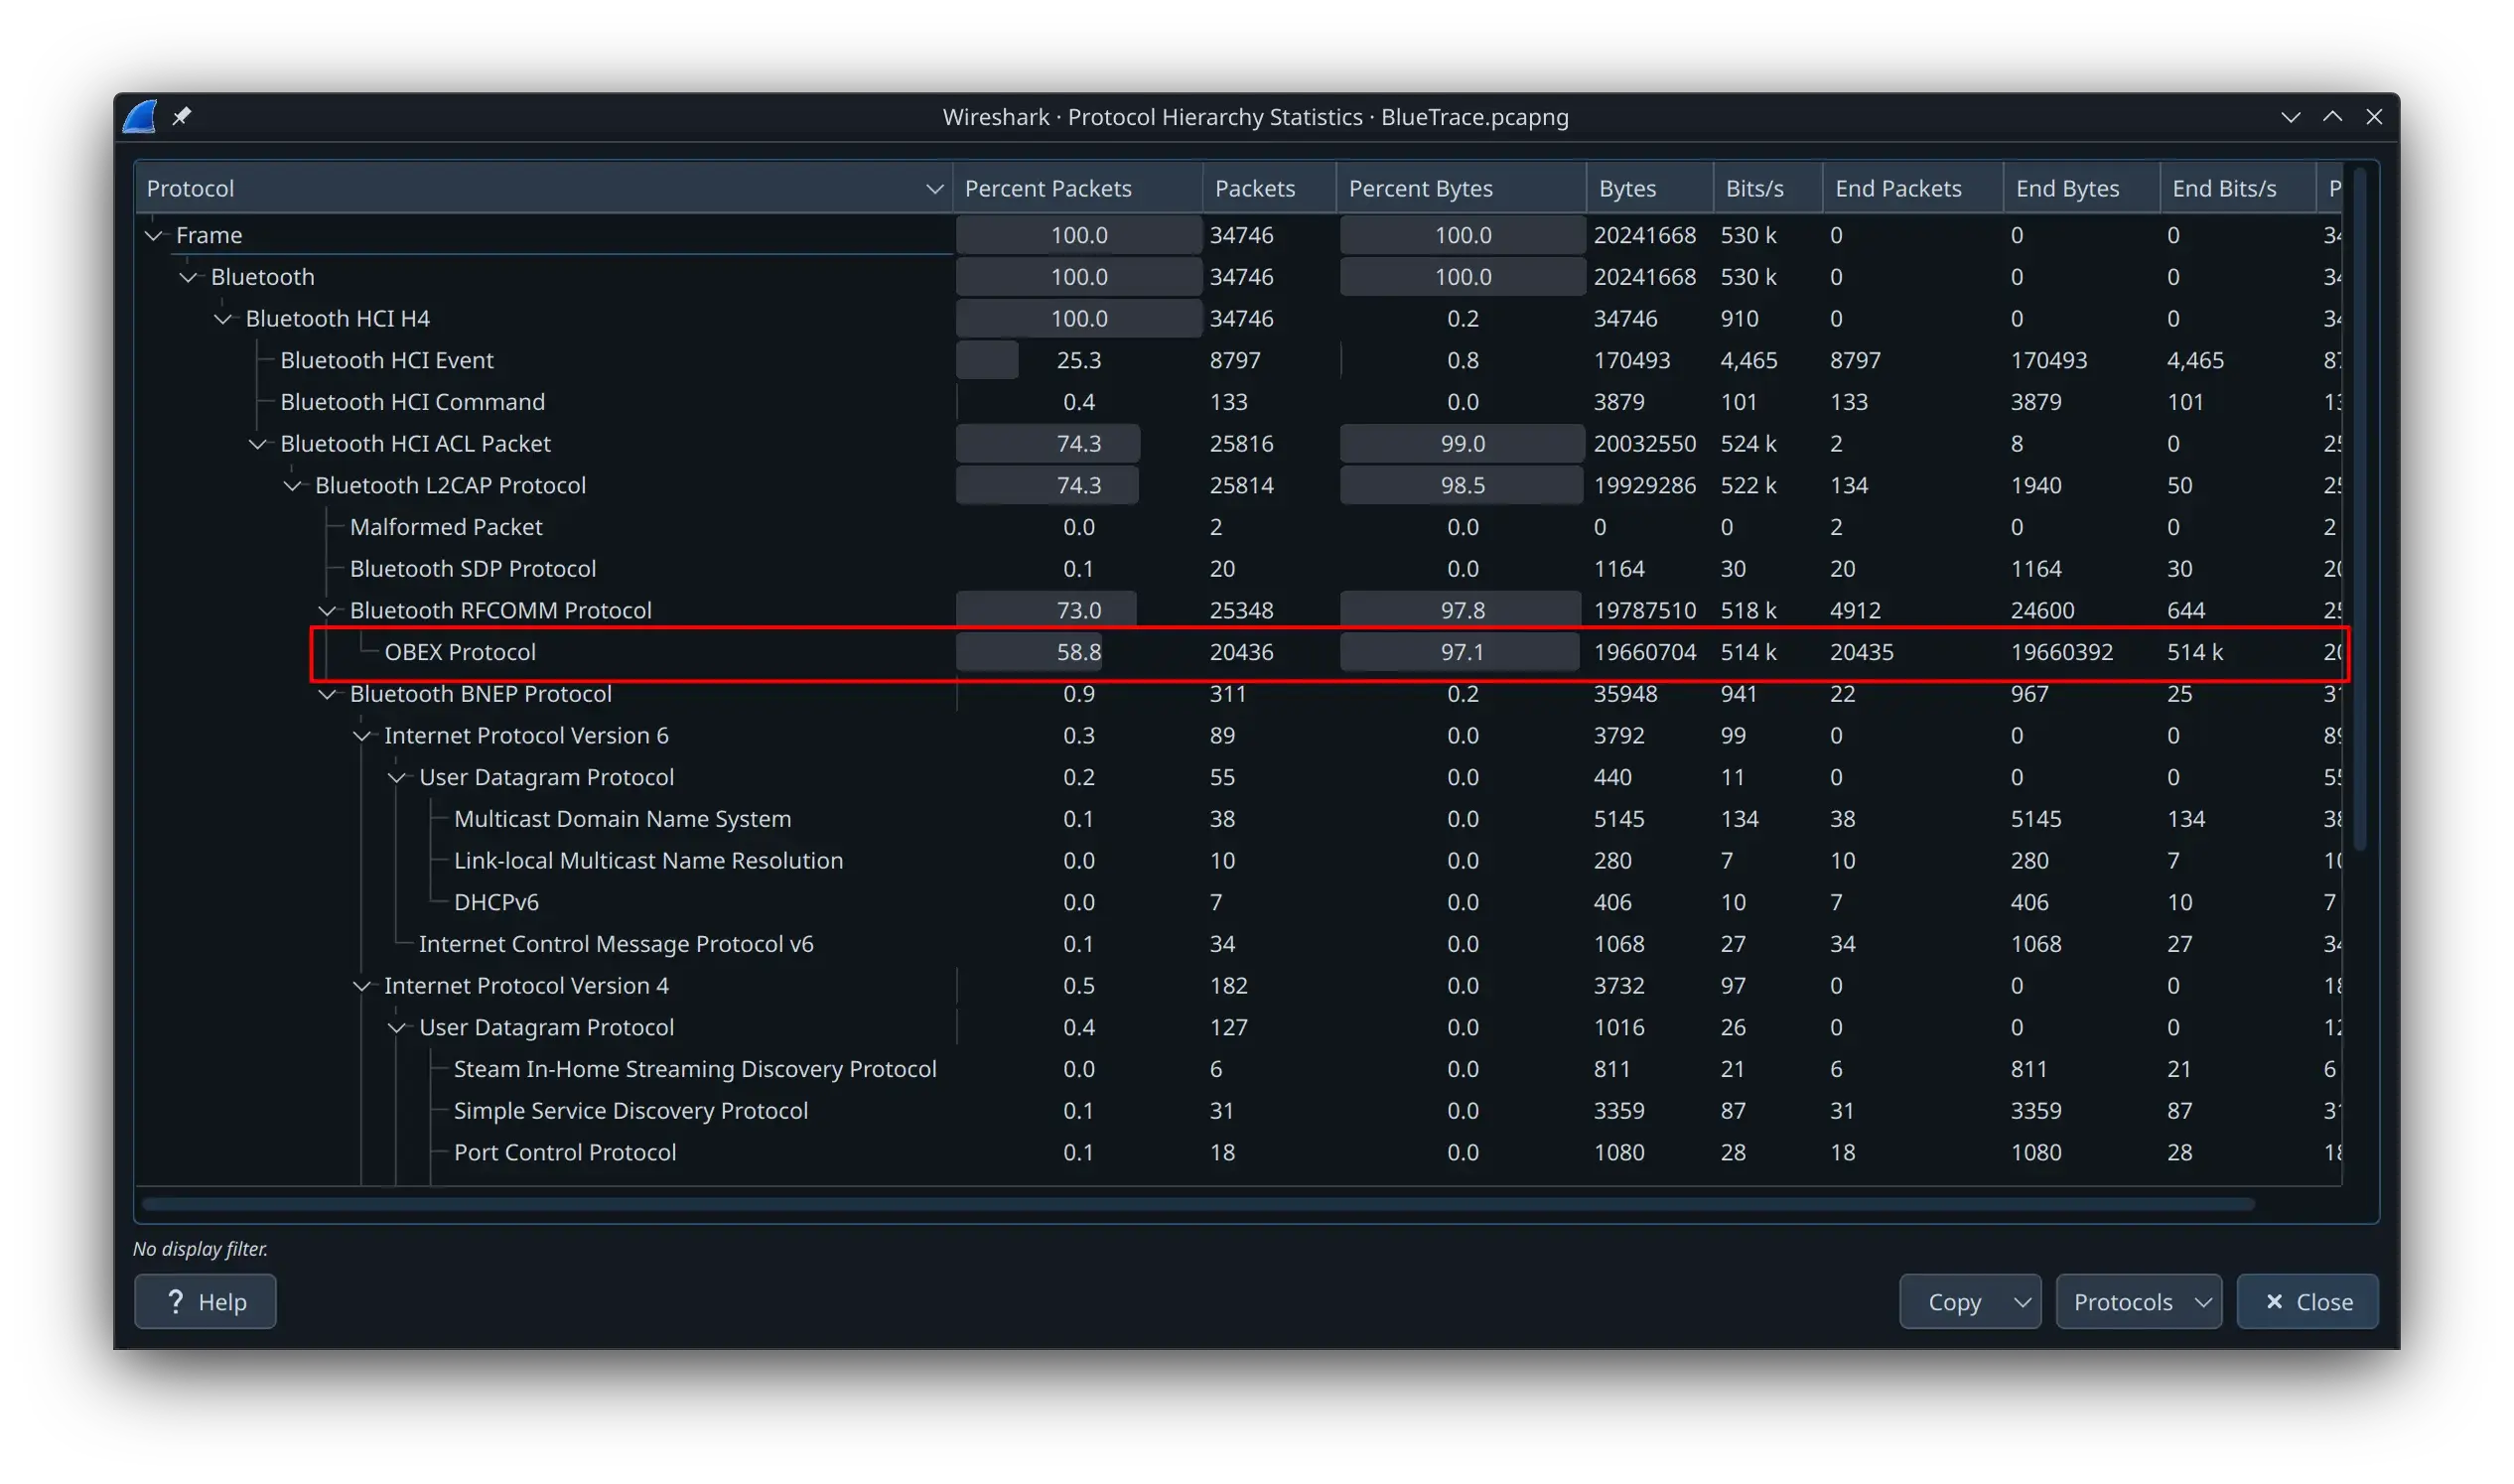
Task: Open the Copy dropdown arrow
Action: click(2022, 1301)
